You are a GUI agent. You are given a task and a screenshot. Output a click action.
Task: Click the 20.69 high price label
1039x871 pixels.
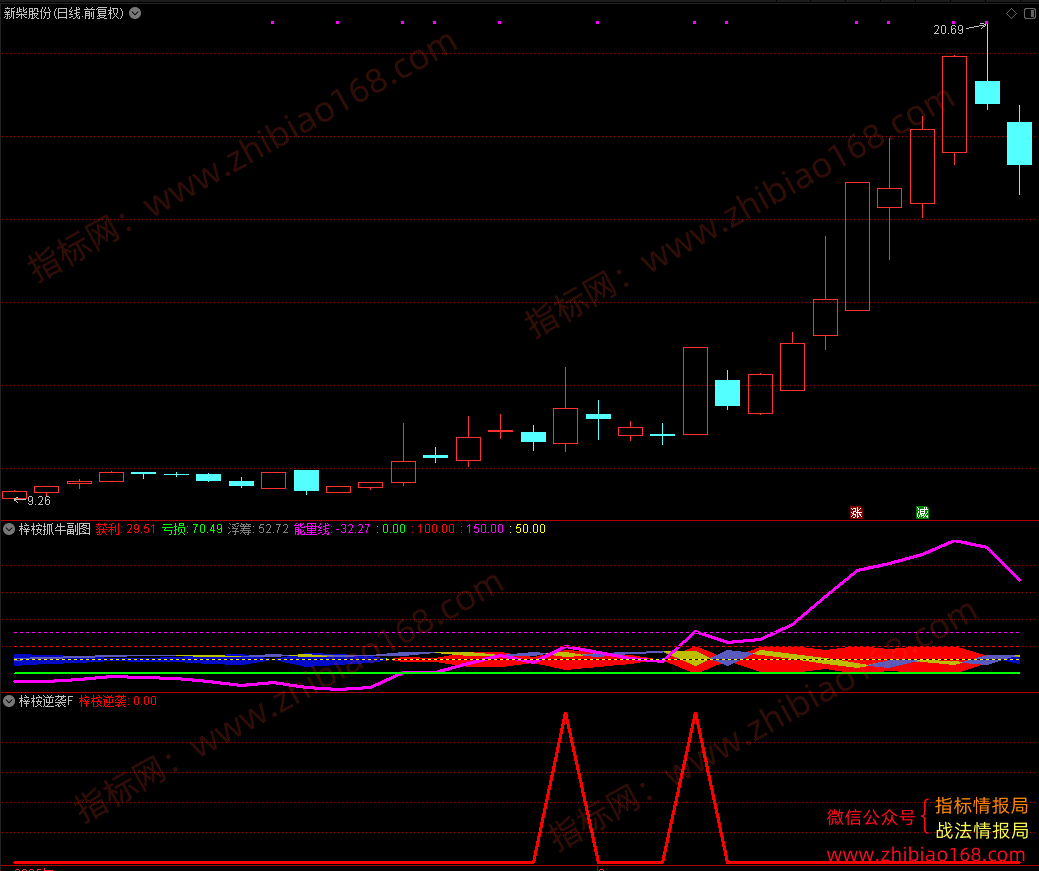[x=948, y=30]
